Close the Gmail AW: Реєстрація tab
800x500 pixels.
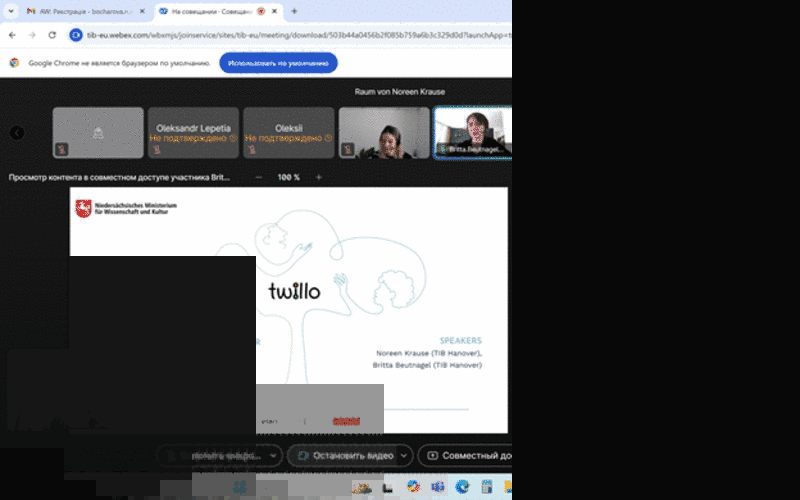coord(142,11)
